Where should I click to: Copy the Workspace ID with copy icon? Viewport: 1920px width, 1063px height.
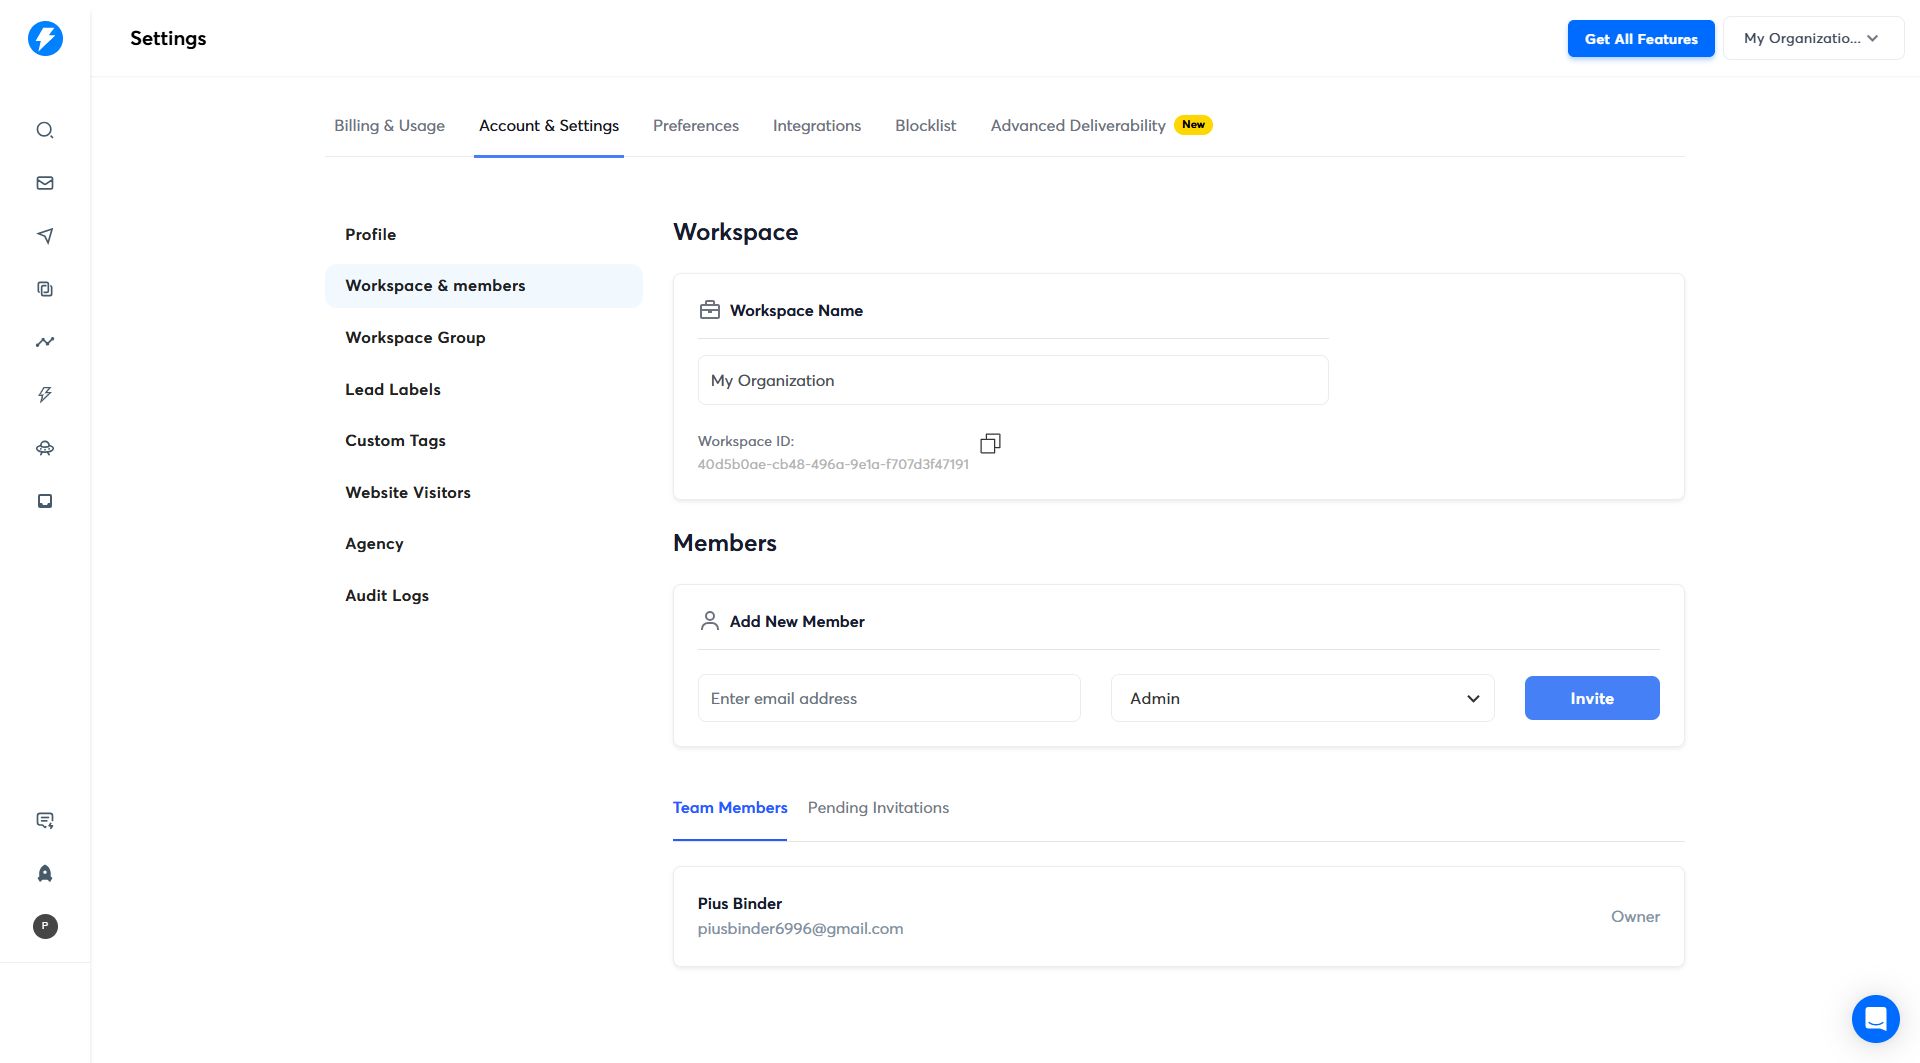click(990, 443)
